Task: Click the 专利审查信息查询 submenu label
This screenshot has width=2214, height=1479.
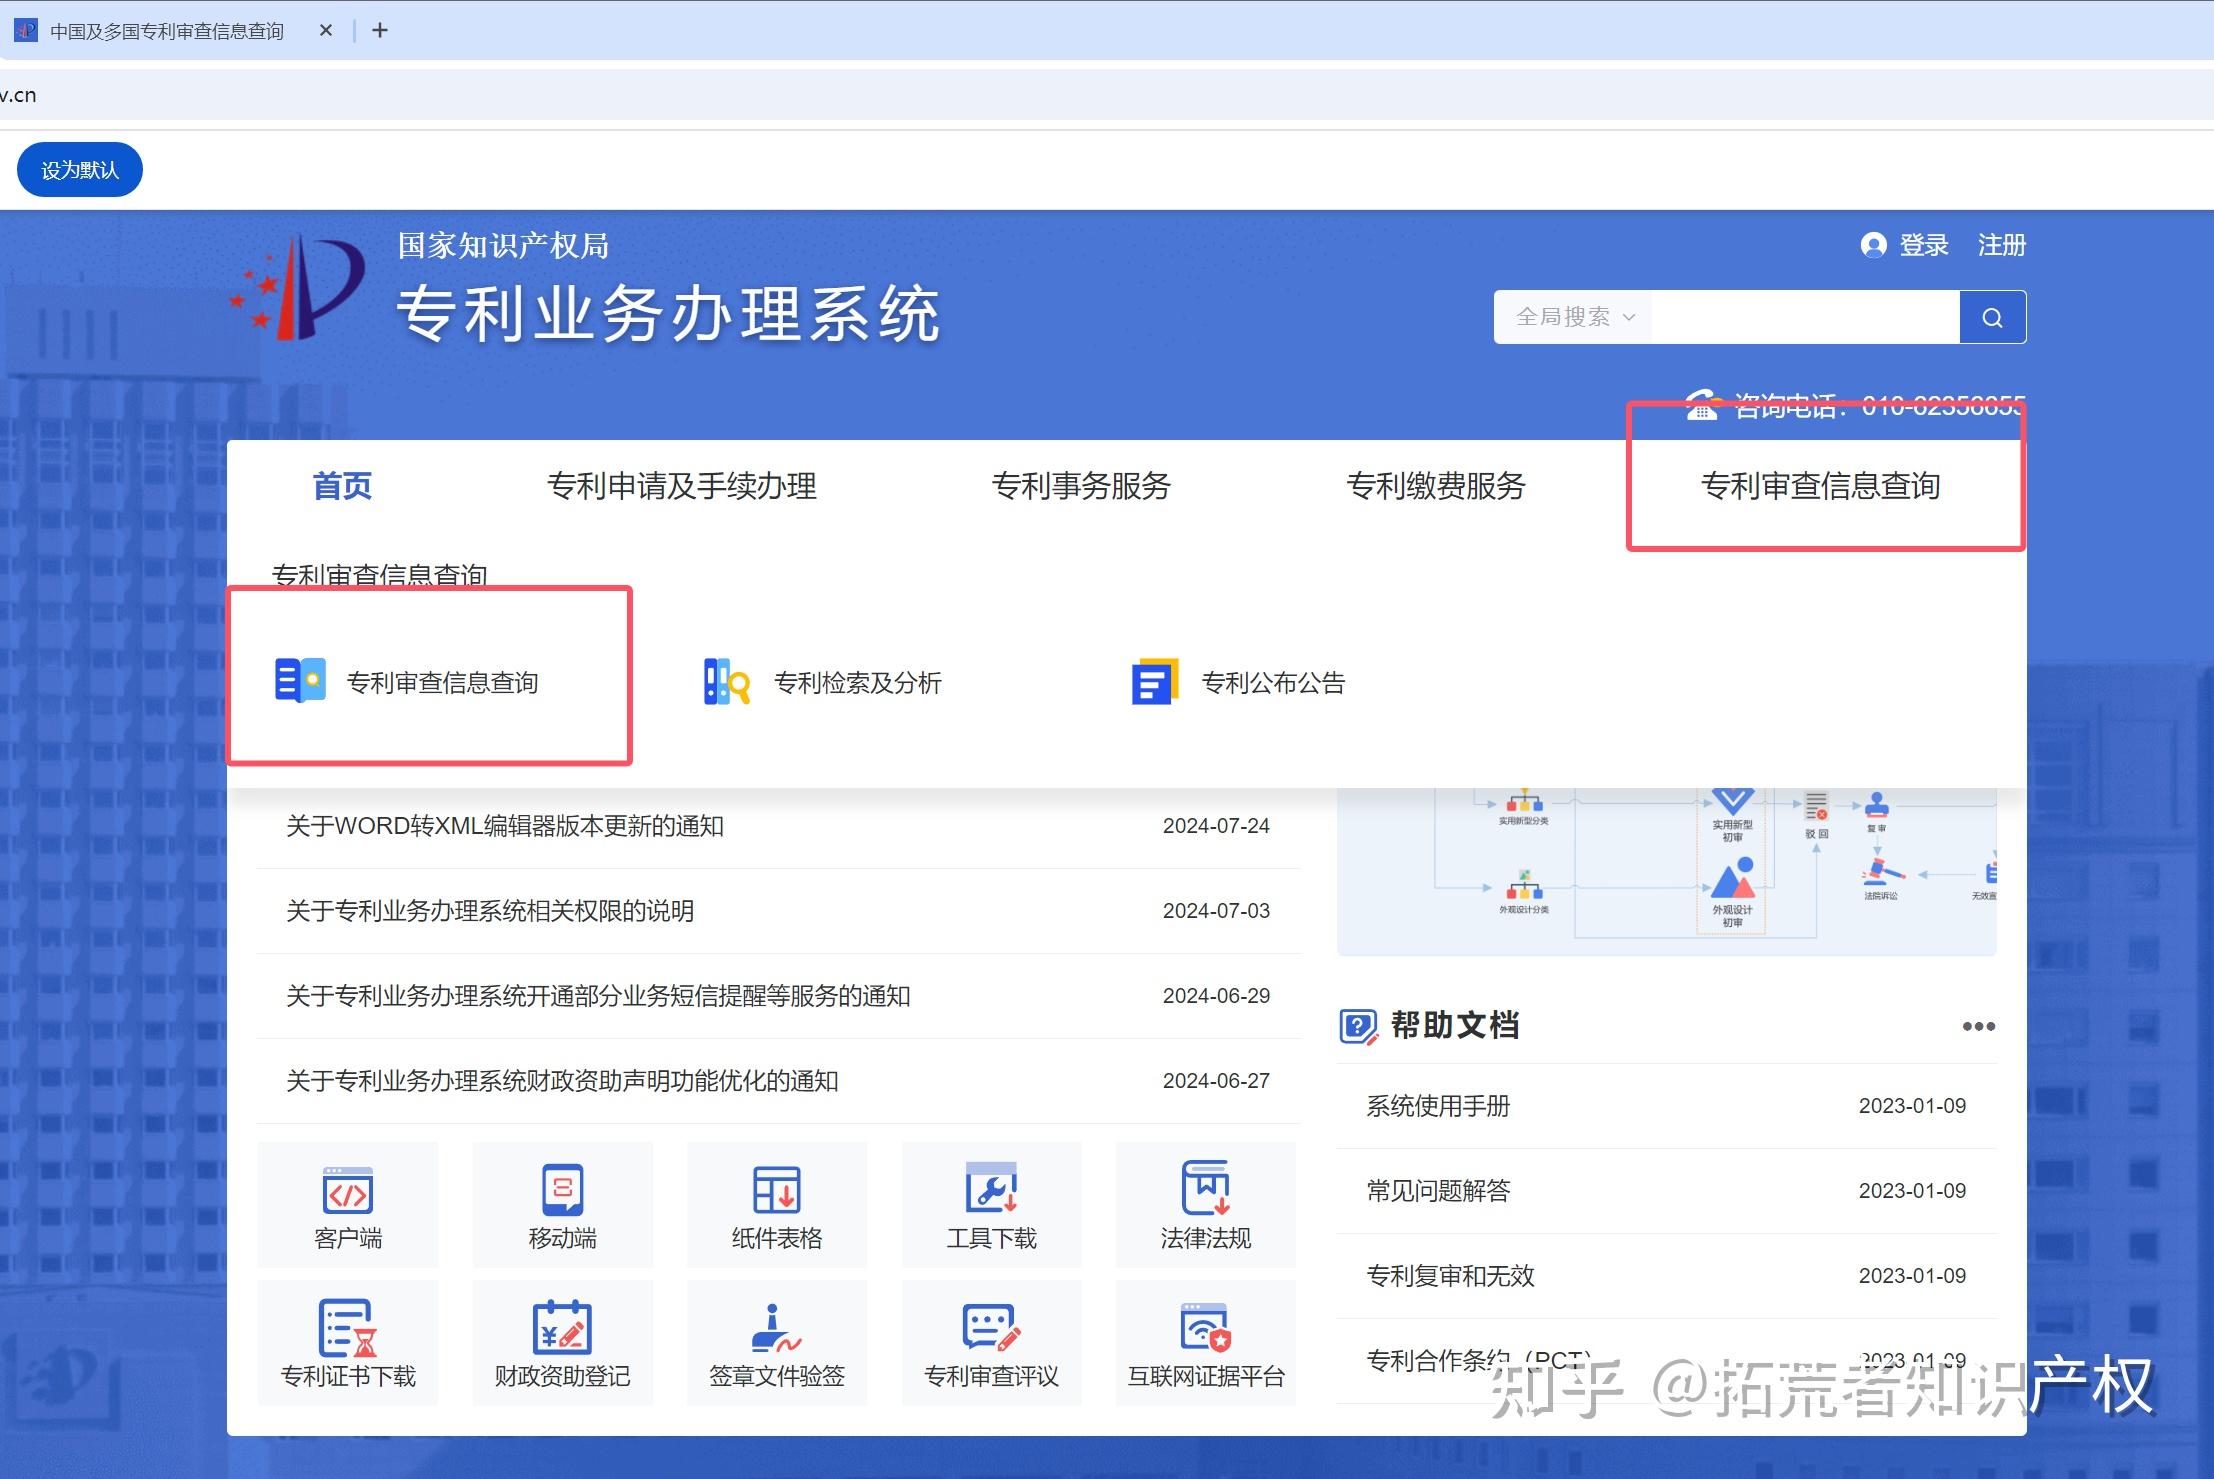Action: point(442,683)
